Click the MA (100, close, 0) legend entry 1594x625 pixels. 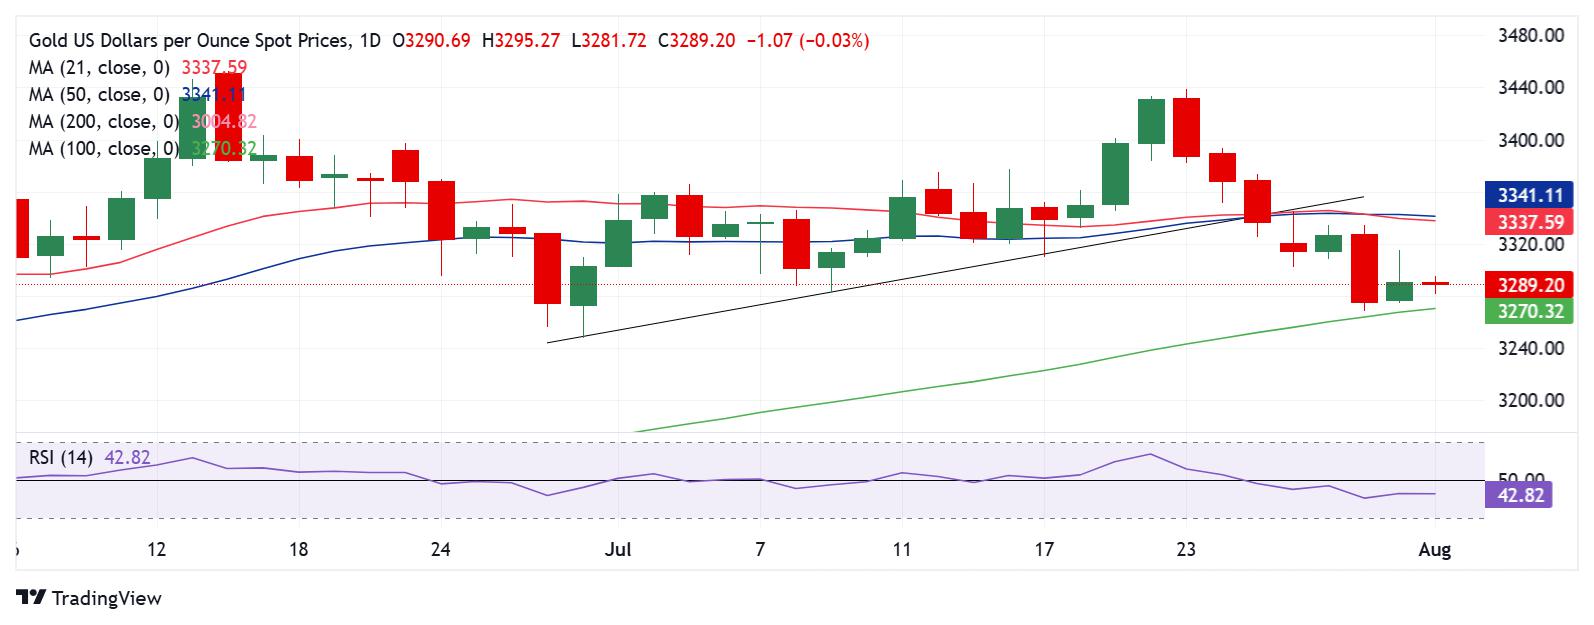pos(103,149)
